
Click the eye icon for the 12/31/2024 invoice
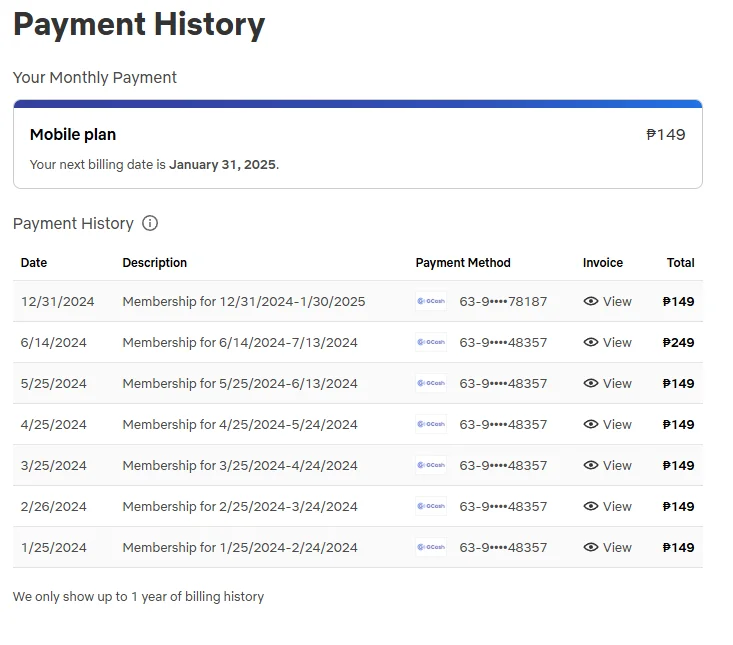tap(591, 301)
